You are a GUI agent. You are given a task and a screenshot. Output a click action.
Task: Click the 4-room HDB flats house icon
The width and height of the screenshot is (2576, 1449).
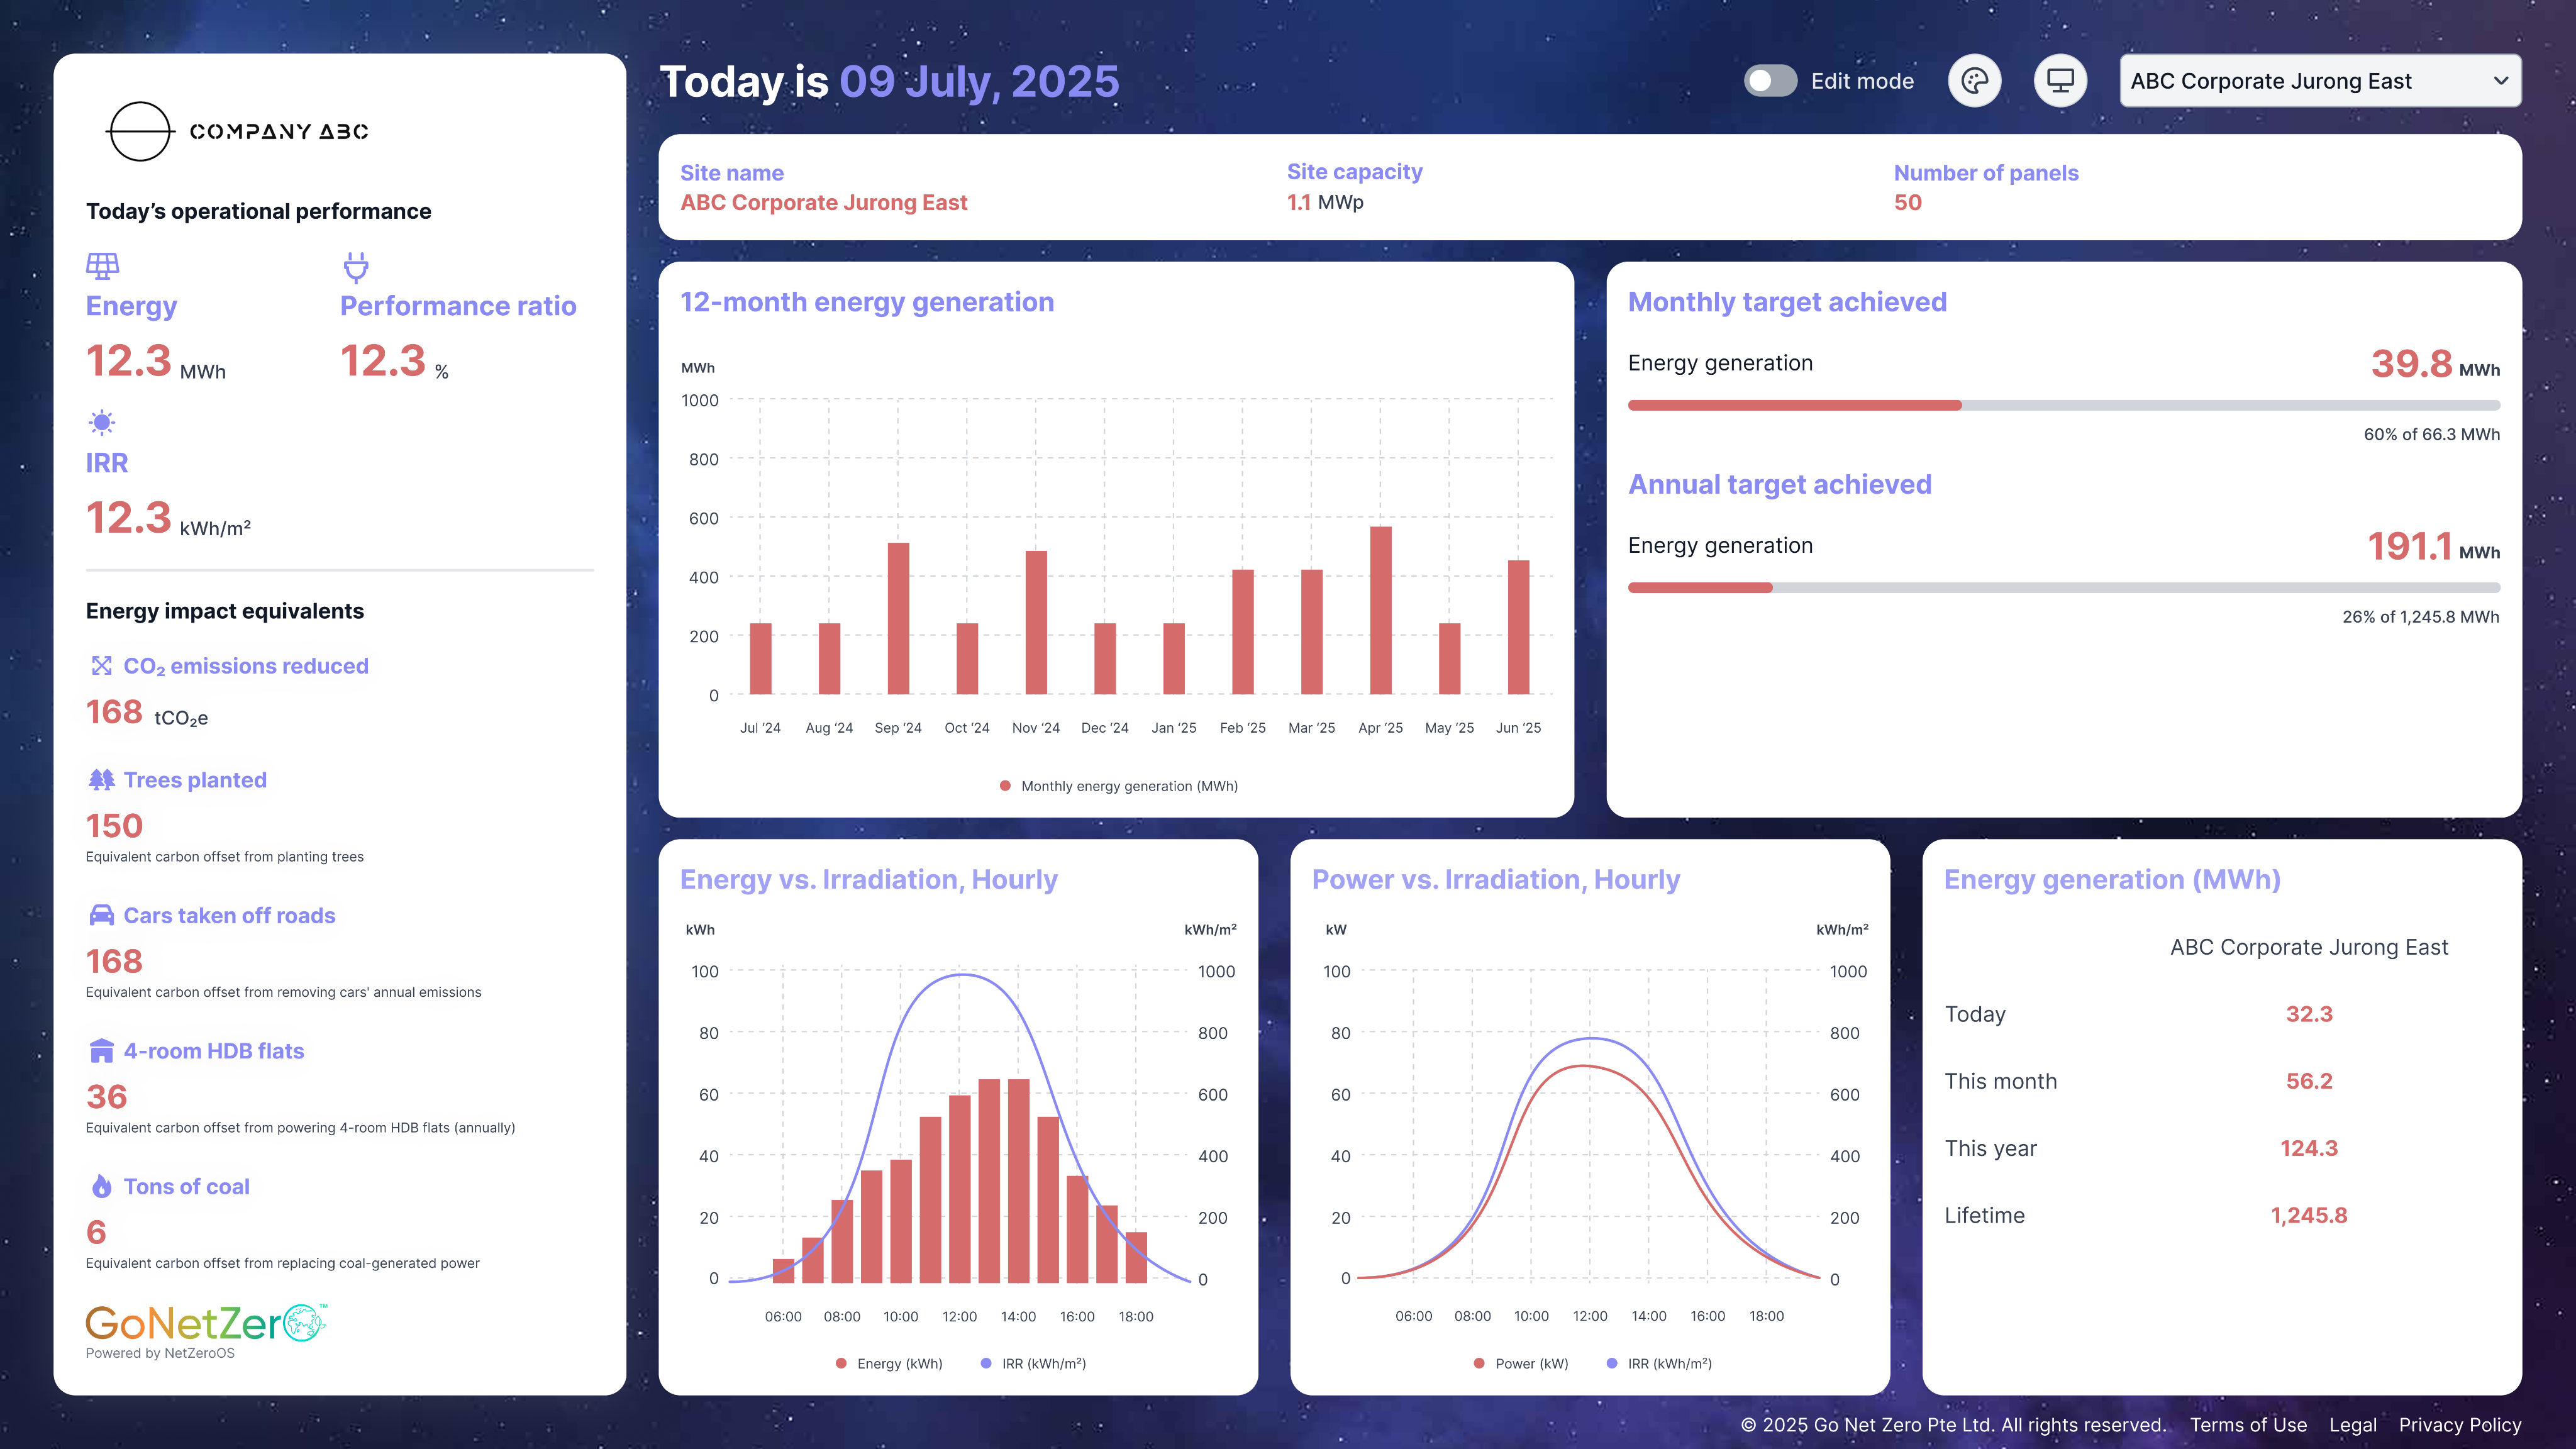[102, 1051]
